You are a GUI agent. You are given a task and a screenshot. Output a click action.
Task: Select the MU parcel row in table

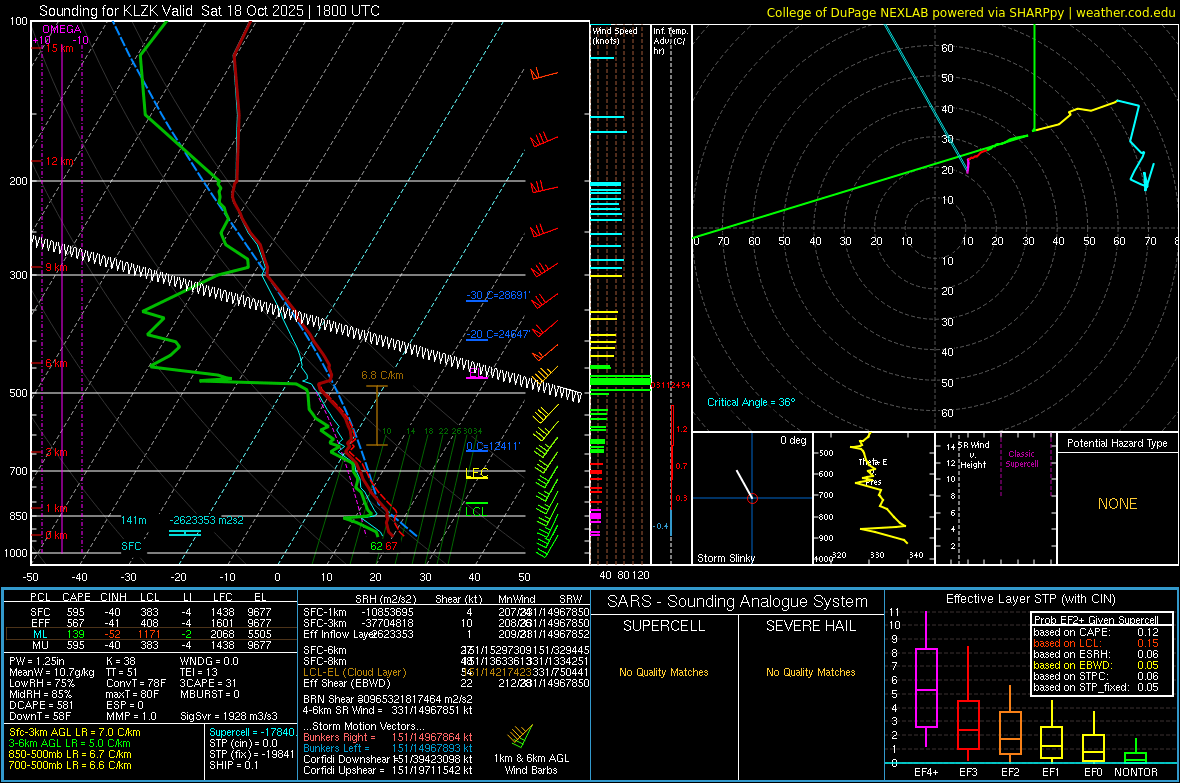[150, 644]
